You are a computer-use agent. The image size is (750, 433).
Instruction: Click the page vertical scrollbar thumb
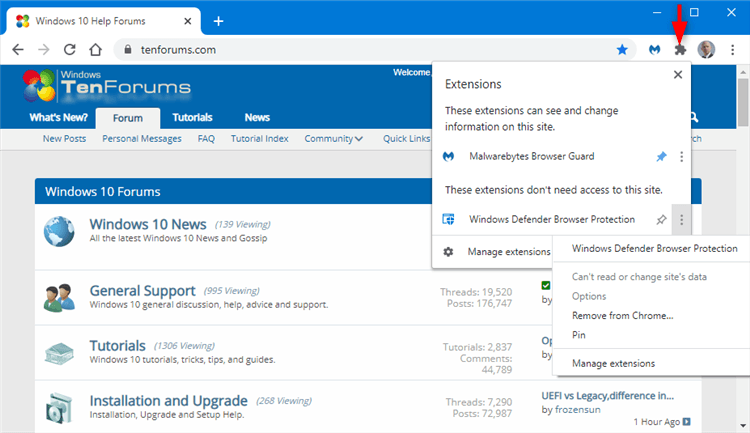coord(743,103)
